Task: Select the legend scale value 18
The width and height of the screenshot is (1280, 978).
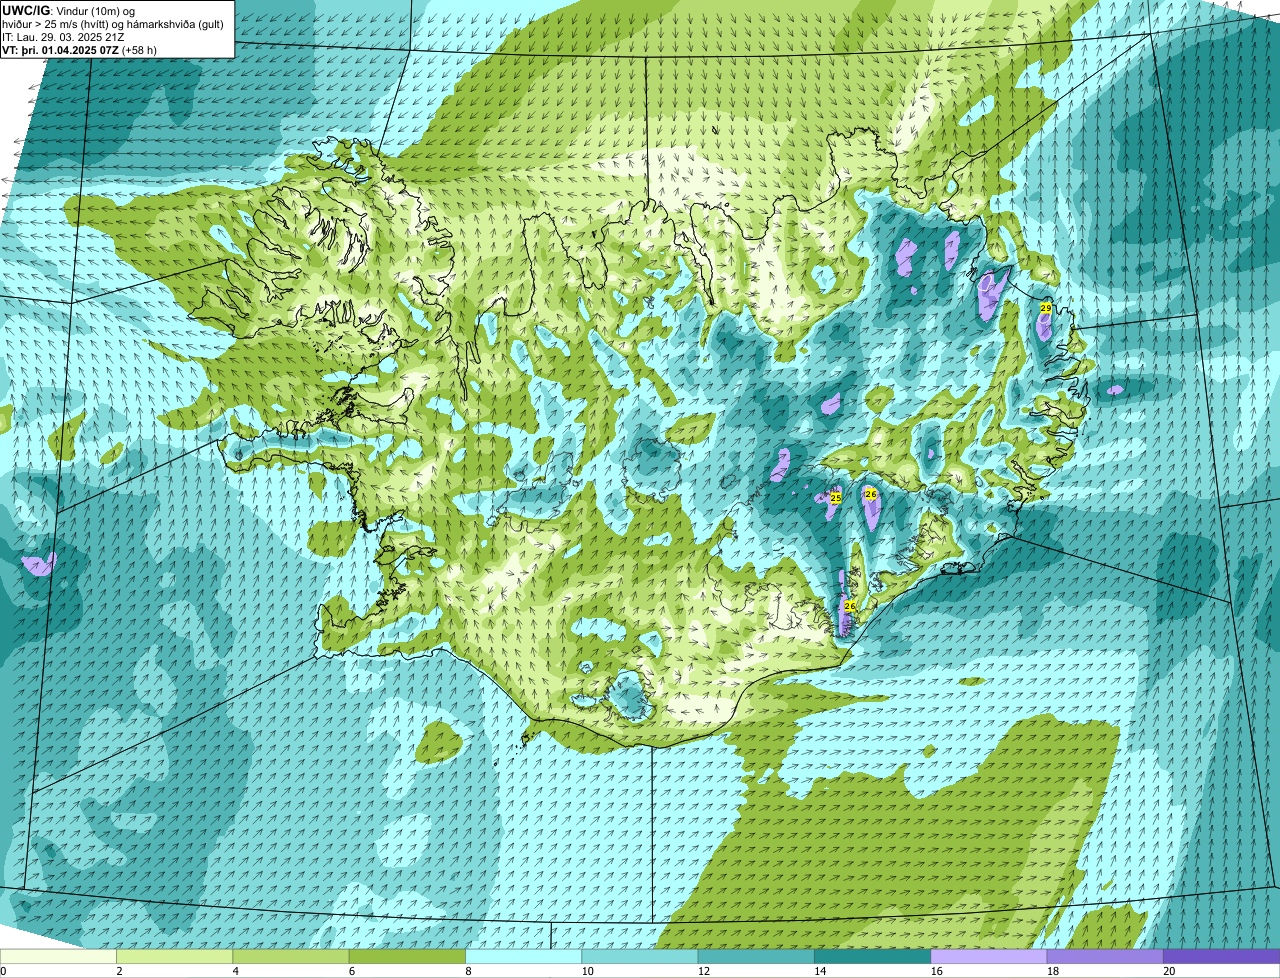Action: click(x=1052, y=971)
